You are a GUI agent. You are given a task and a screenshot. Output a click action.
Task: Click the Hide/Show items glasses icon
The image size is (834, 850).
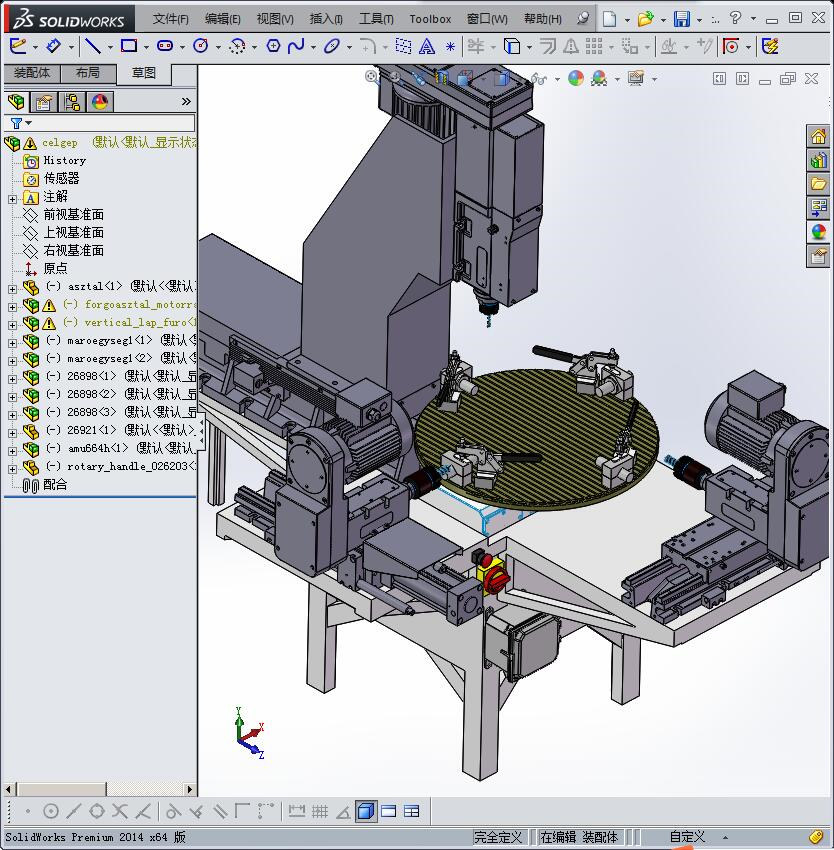pos(538,79)
